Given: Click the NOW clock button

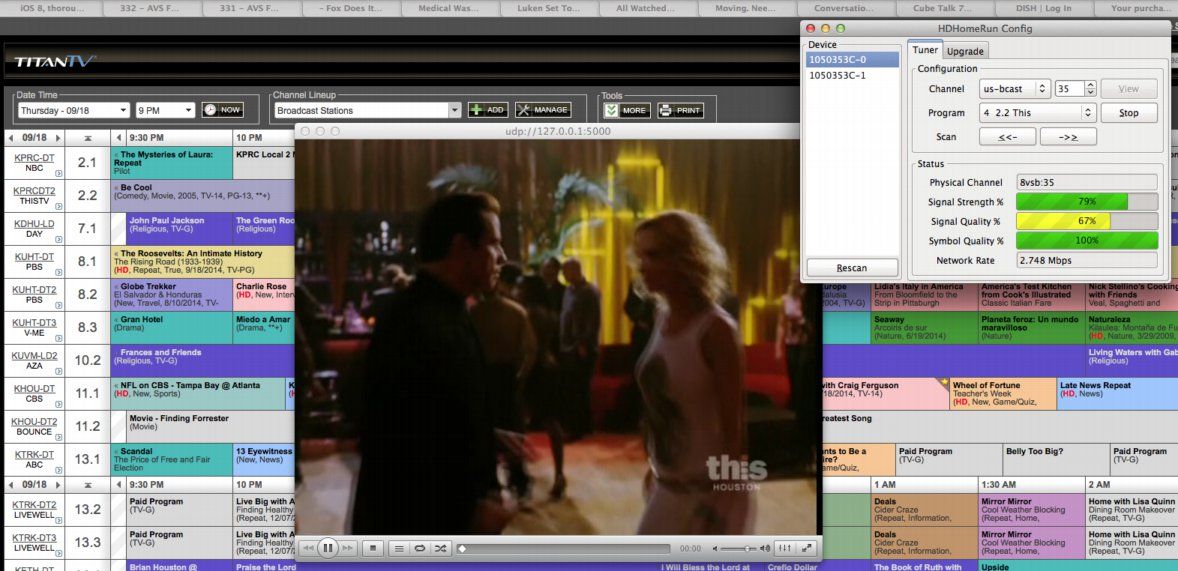Looking at the screenshot, I should click(223, 110).
